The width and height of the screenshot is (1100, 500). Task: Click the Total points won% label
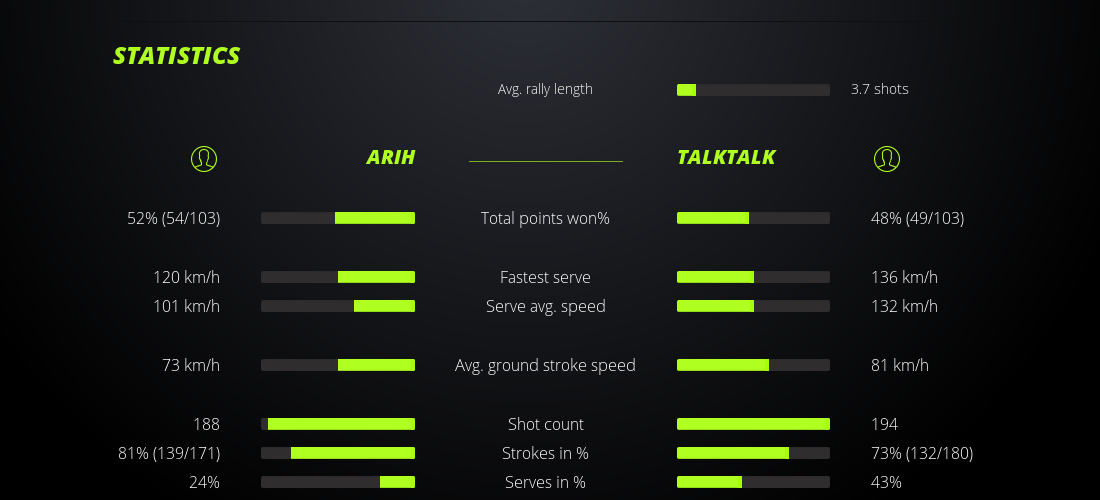coord(545,218)
